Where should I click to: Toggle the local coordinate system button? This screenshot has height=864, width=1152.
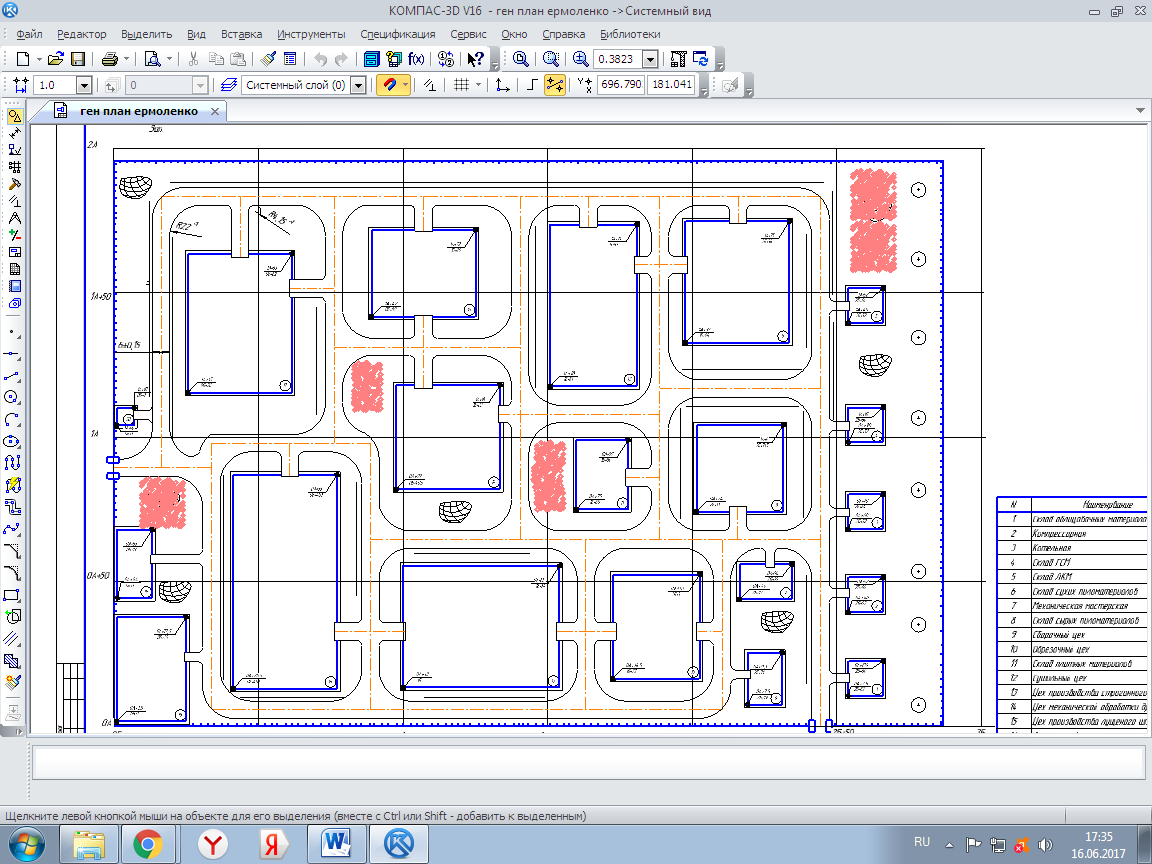tap(503, 85)
